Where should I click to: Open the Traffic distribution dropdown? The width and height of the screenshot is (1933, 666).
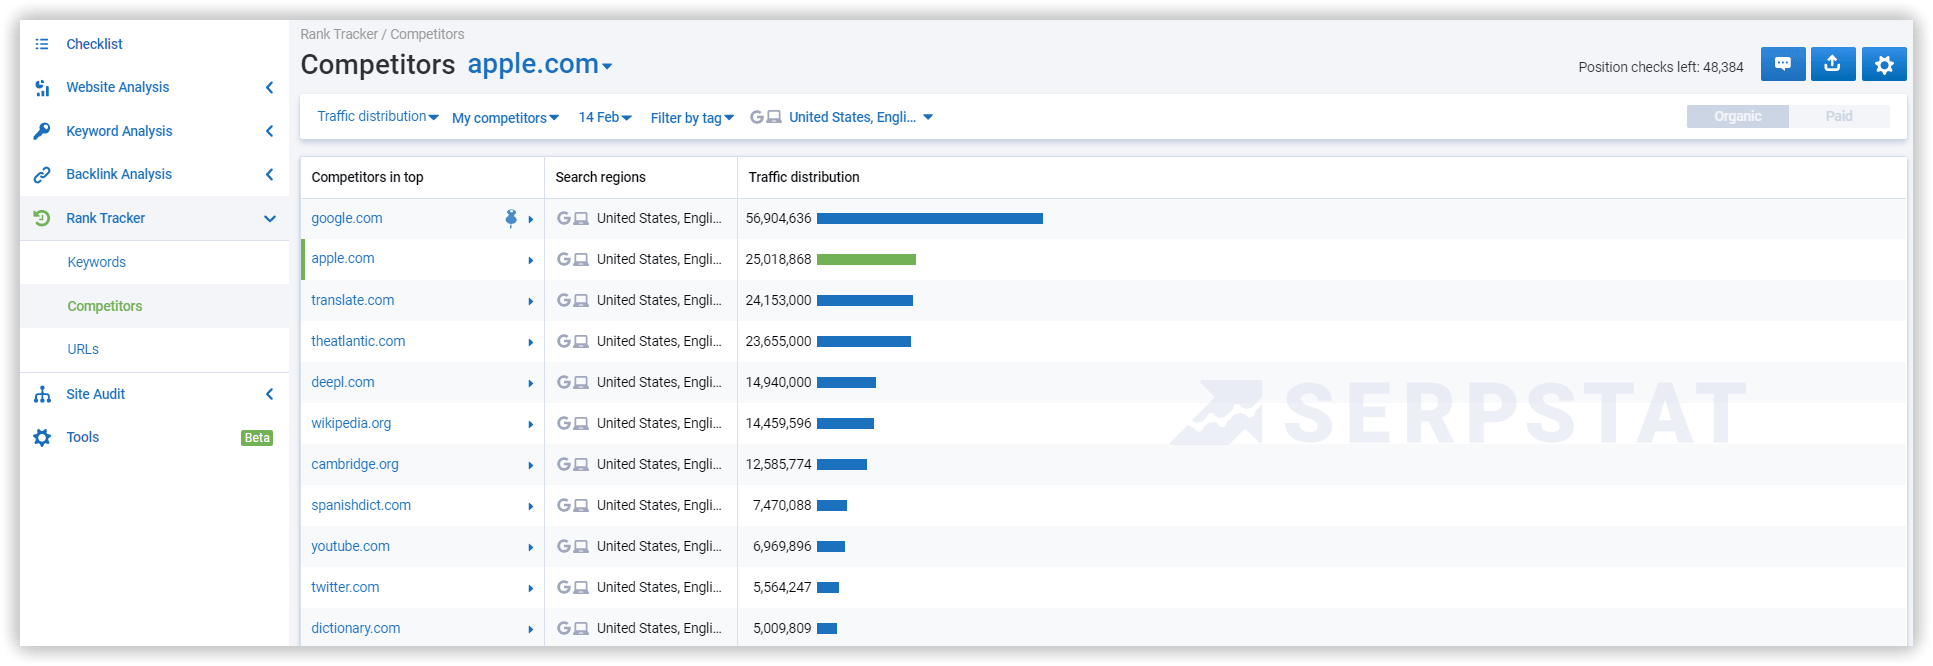click(378, 117)
